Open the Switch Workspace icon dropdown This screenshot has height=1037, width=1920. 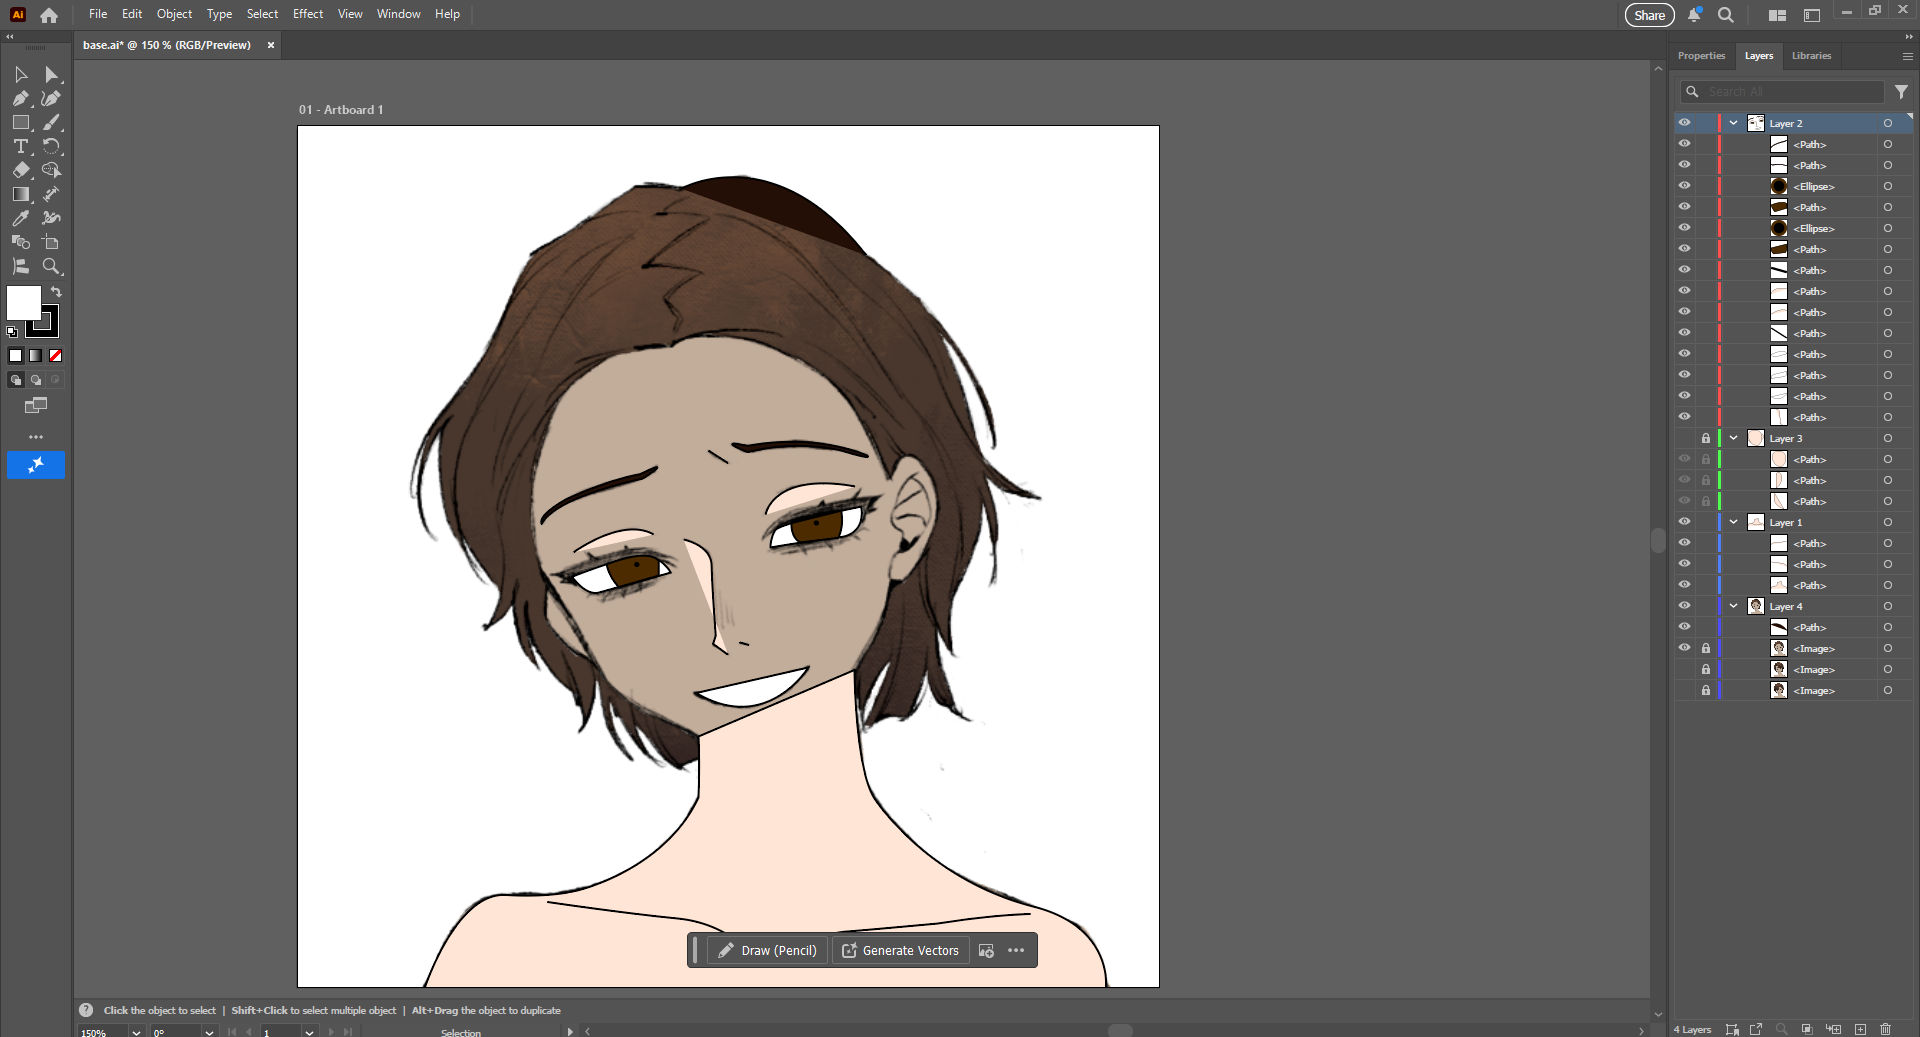pyautogui.click(x=1812, y=15)
